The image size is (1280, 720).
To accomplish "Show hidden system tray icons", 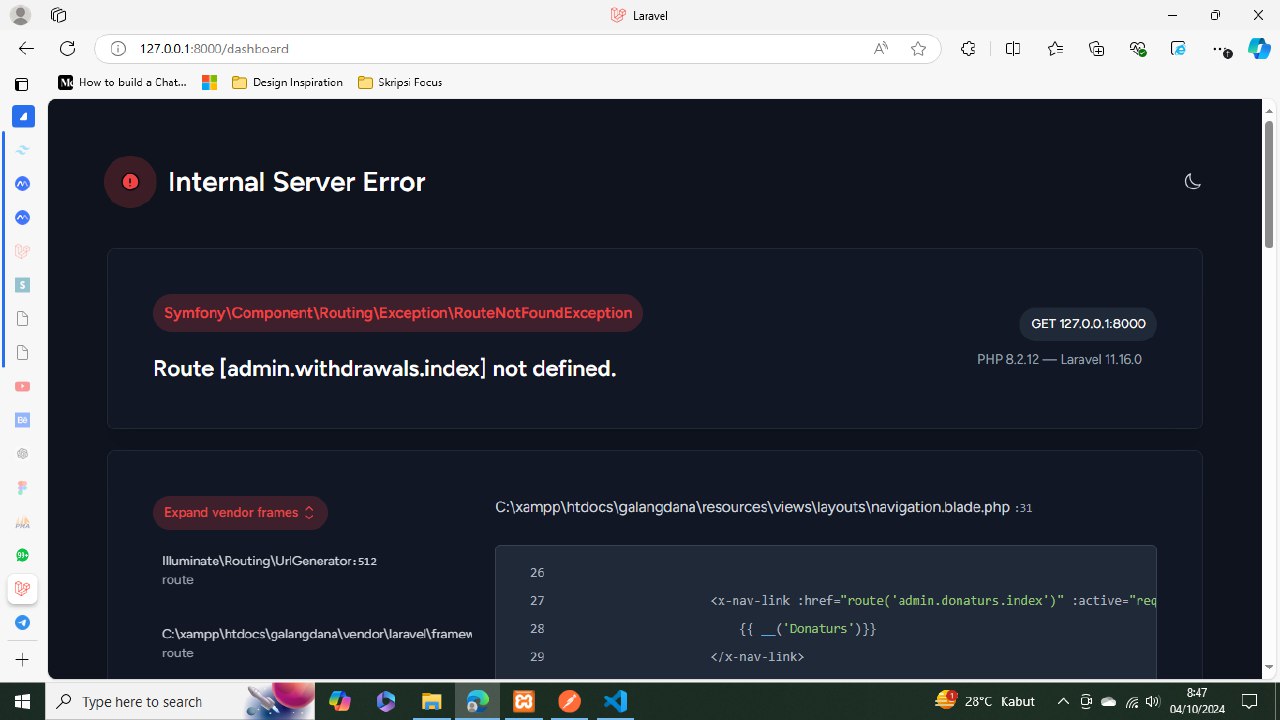I will point(1063,702).
